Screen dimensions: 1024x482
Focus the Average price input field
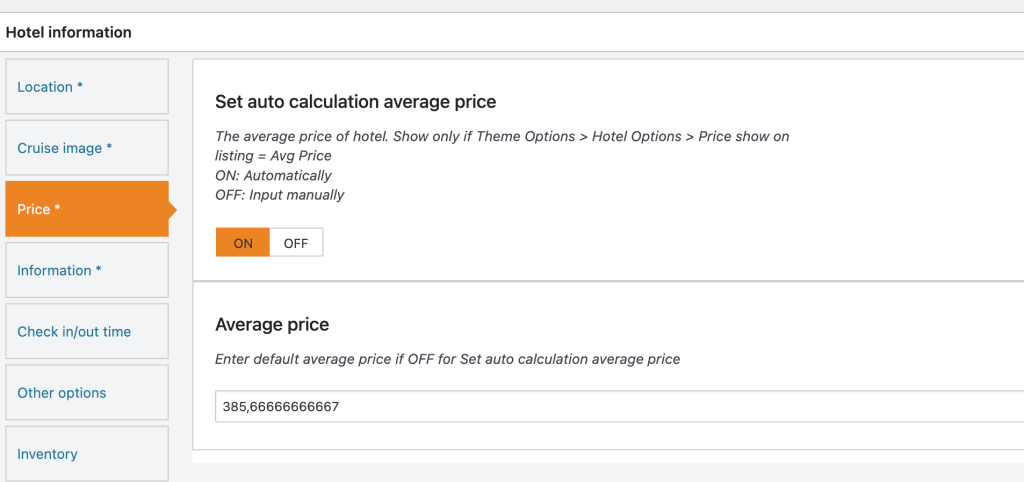point(600,406)
